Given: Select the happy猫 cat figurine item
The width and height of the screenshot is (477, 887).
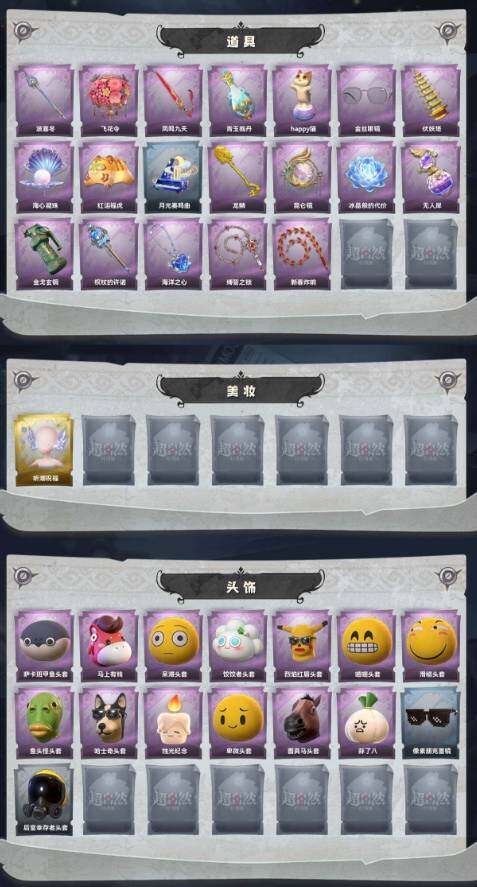Looking at the screenshot, I should point(302,101).
